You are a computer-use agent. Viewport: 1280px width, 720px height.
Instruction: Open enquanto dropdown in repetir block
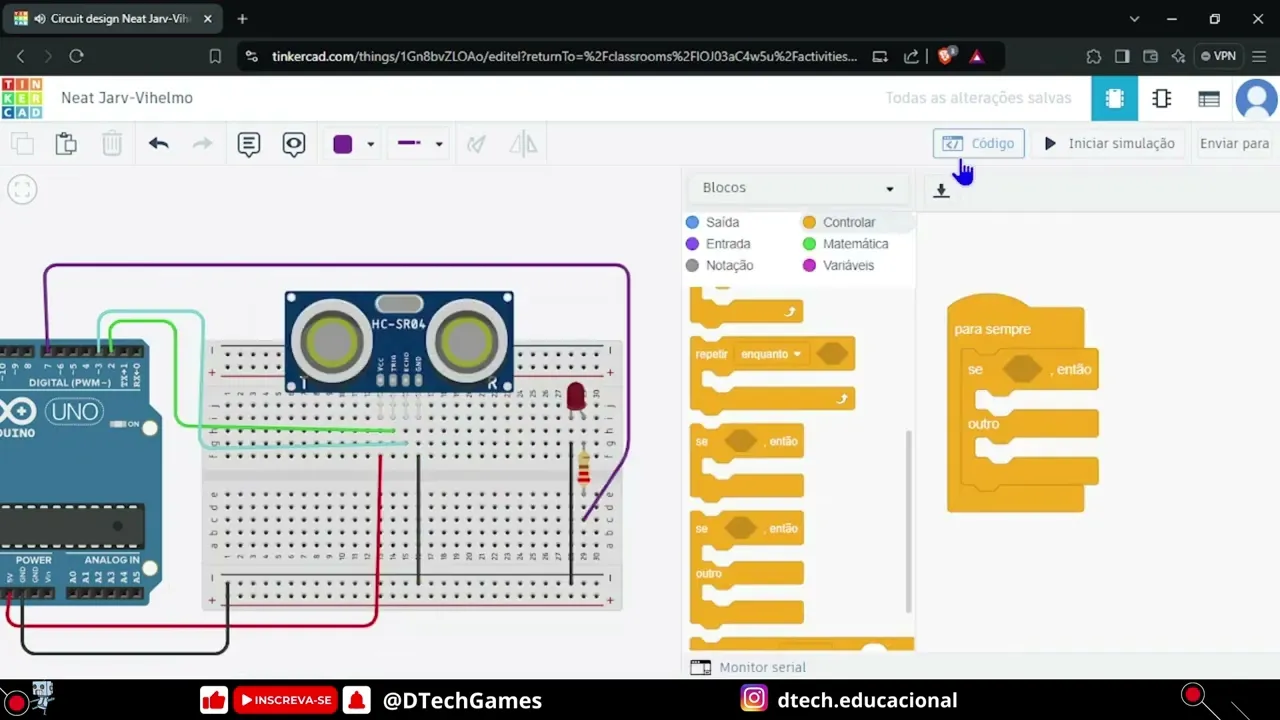coord(772,354)
